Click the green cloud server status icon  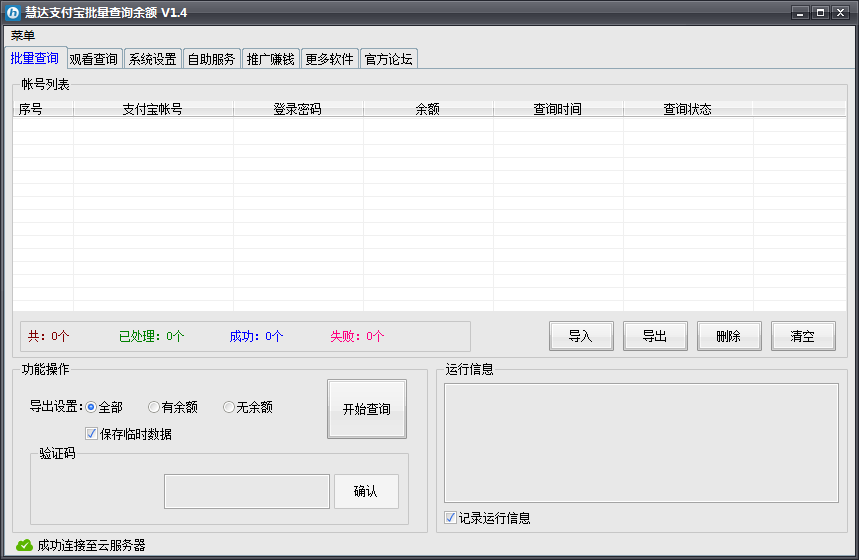pyautogui.click(x=25, y=545)
